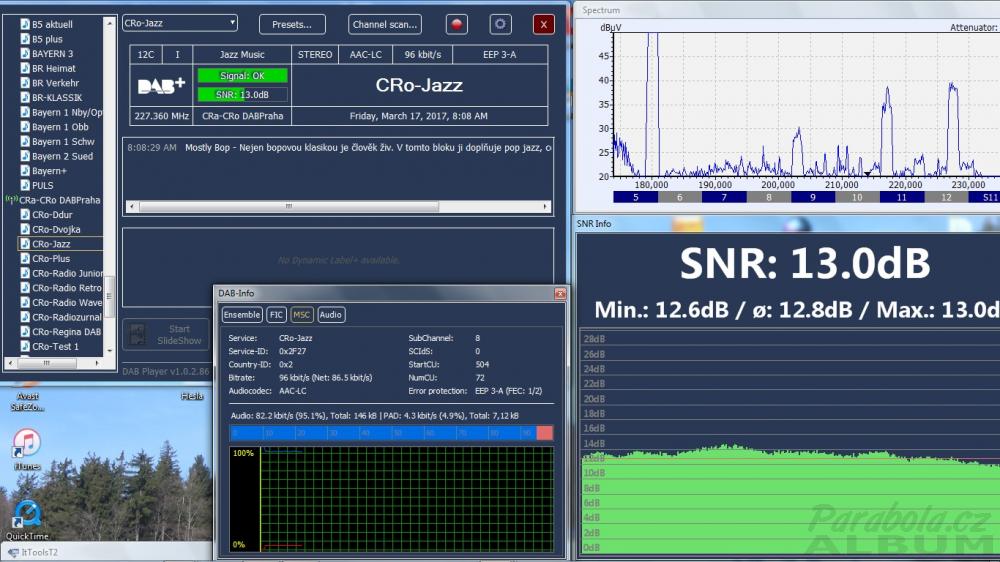Click the station list vertical scrollbar thumb
Viewport: 1000px width, 562px height.
coord(109,296)
